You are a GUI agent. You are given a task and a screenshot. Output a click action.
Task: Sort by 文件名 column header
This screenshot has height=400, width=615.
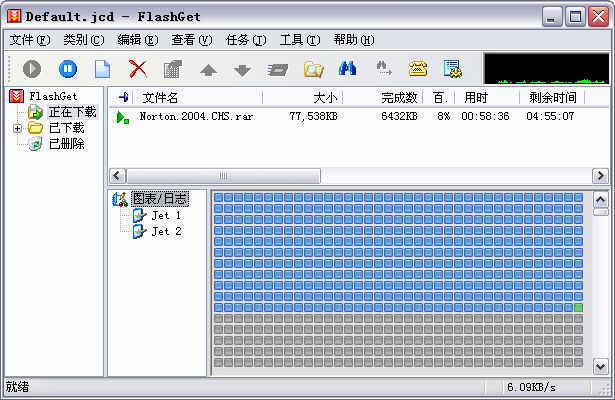click(x=160, y=97)
